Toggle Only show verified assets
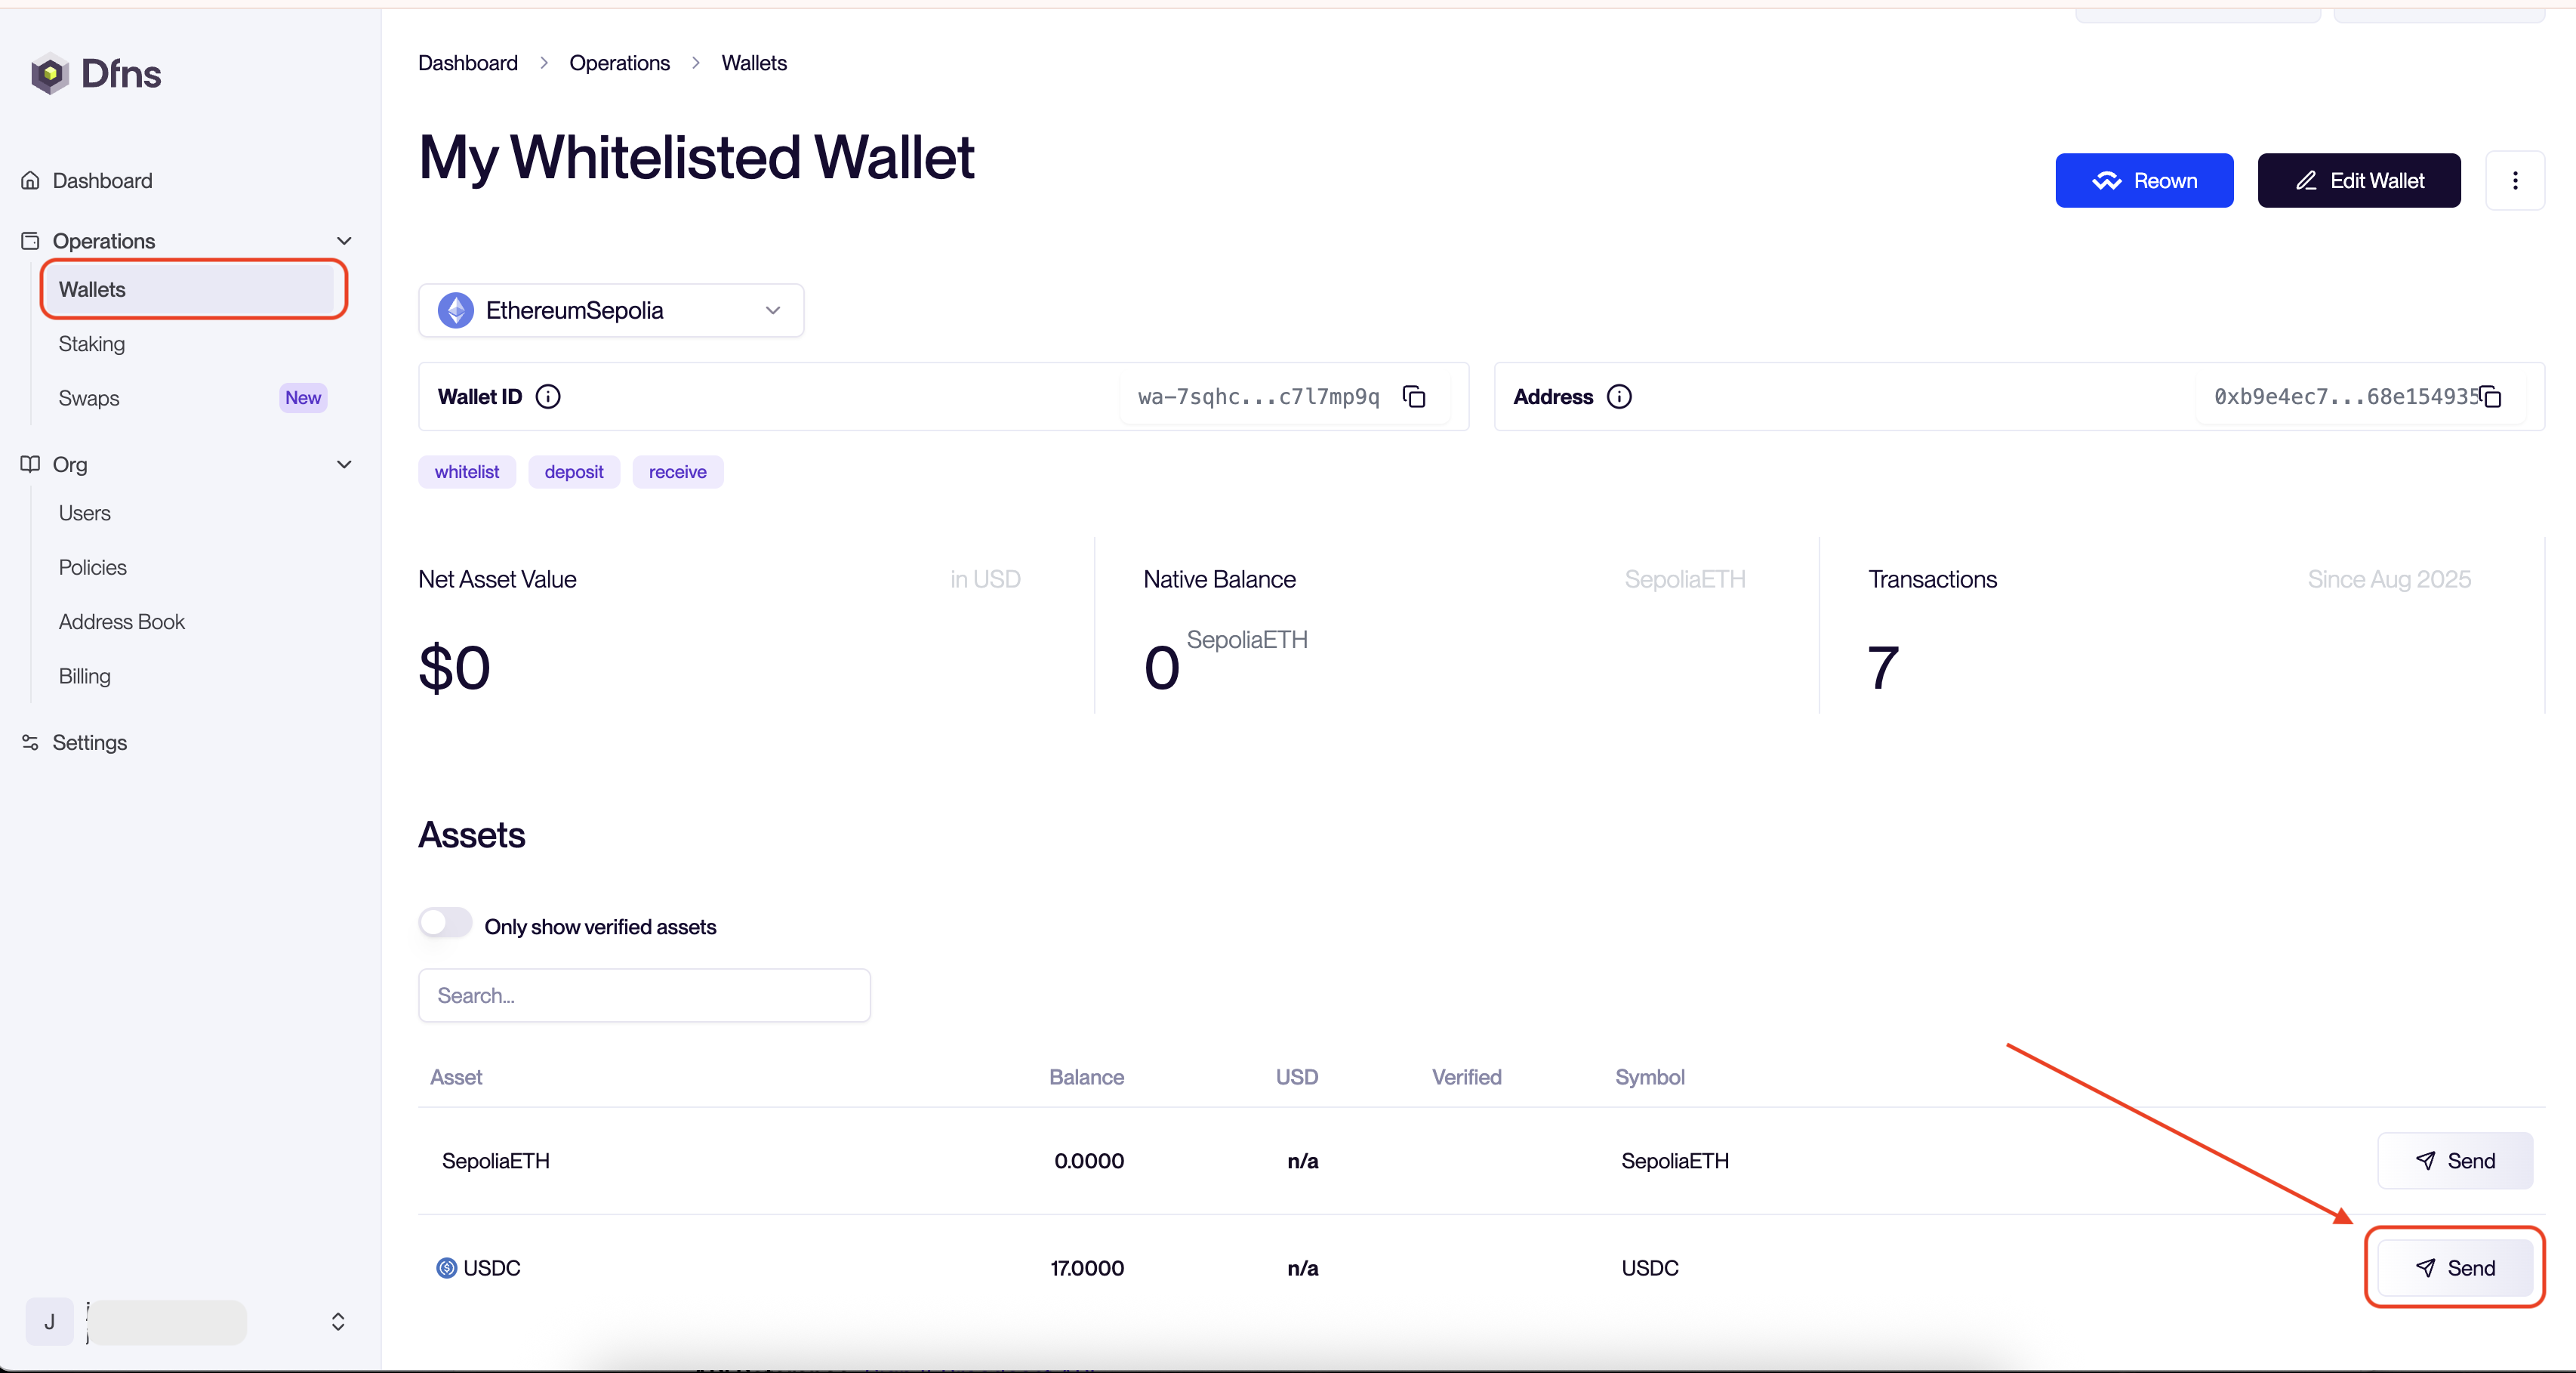2576x1373 pixels. 445,923
